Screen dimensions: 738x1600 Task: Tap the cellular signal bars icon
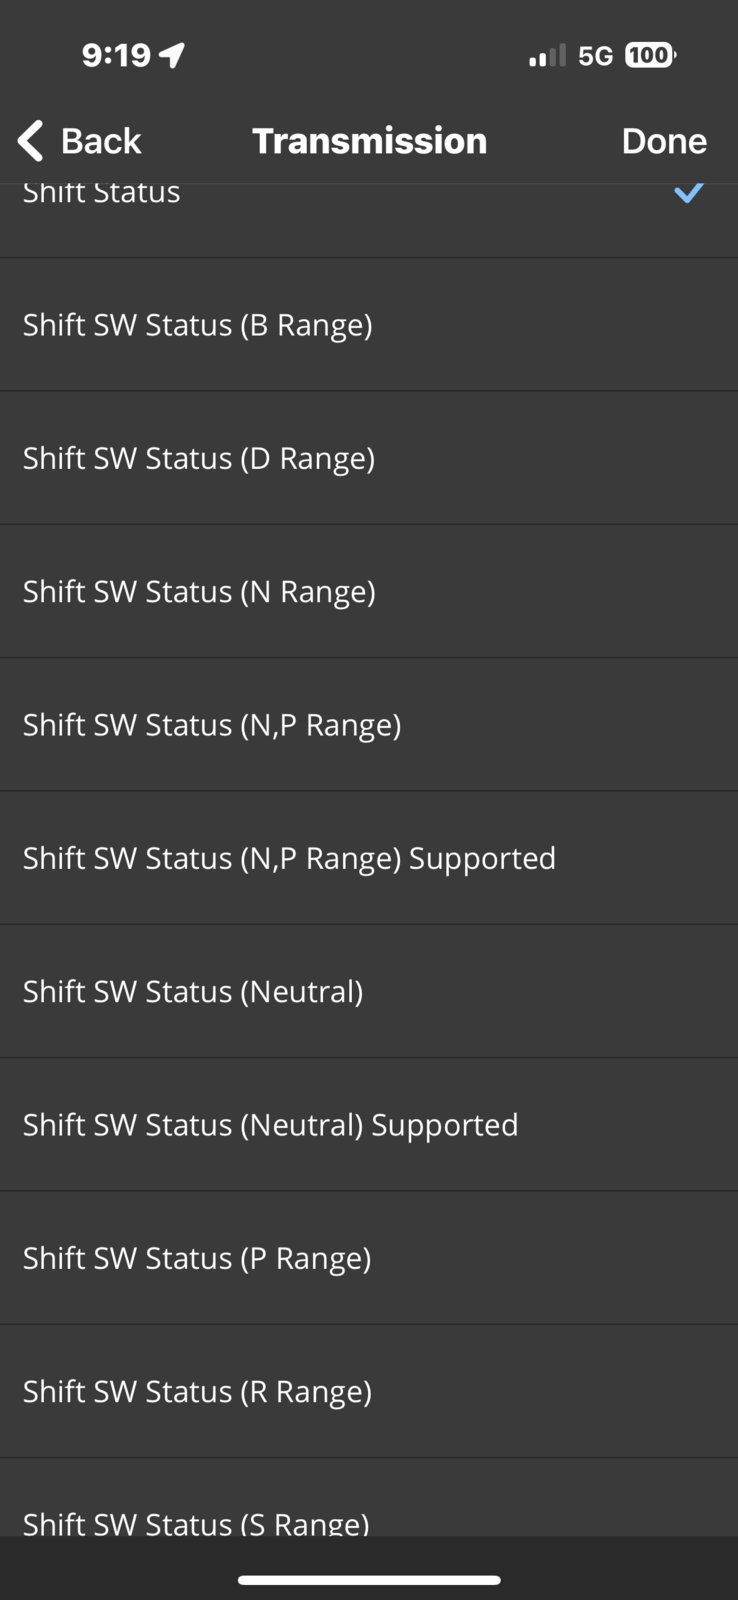547,56
